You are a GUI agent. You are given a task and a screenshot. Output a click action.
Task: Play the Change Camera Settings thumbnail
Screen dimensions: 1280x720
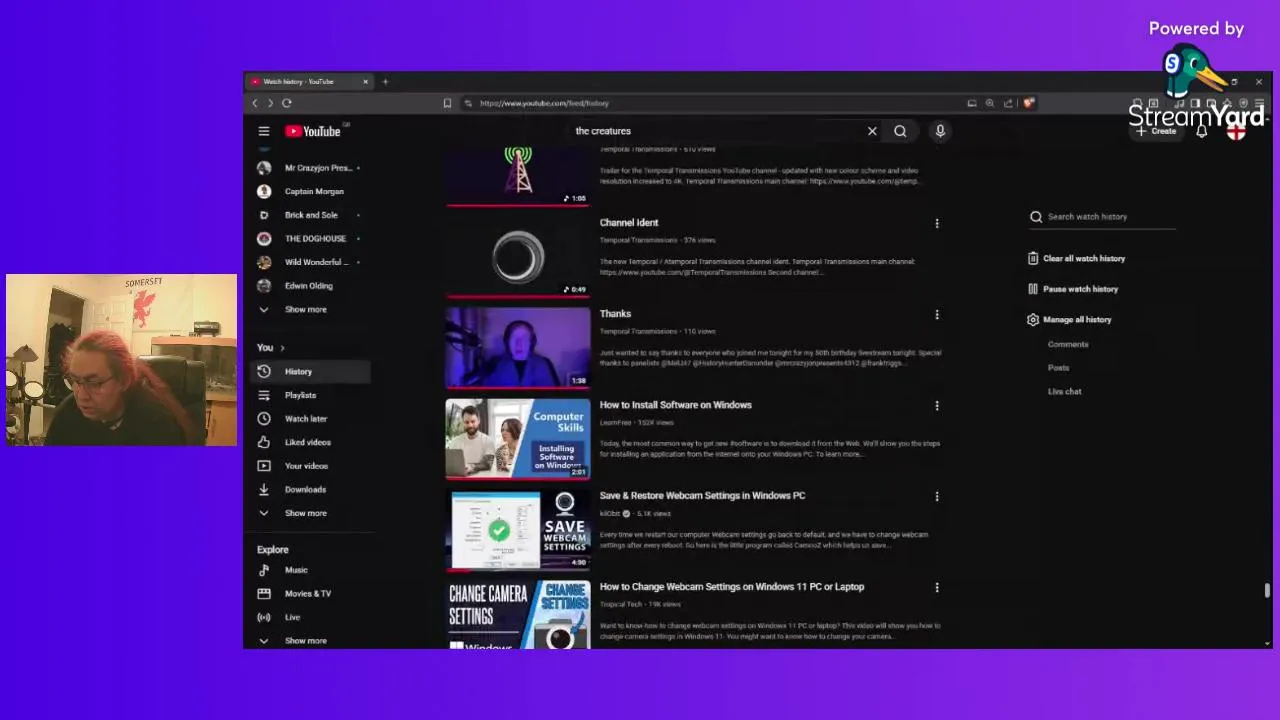click(x=518, y=615)
